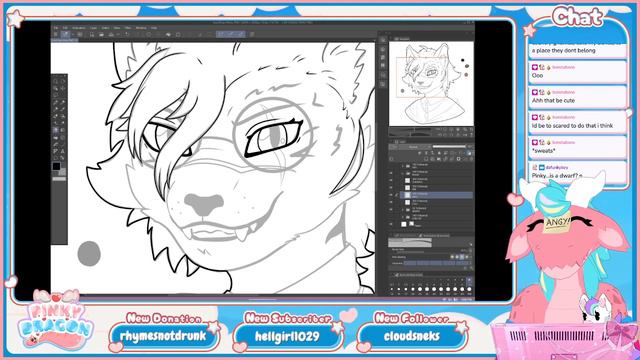Open the Help menu
Screen dimensions: 640x360
(154, 28)
